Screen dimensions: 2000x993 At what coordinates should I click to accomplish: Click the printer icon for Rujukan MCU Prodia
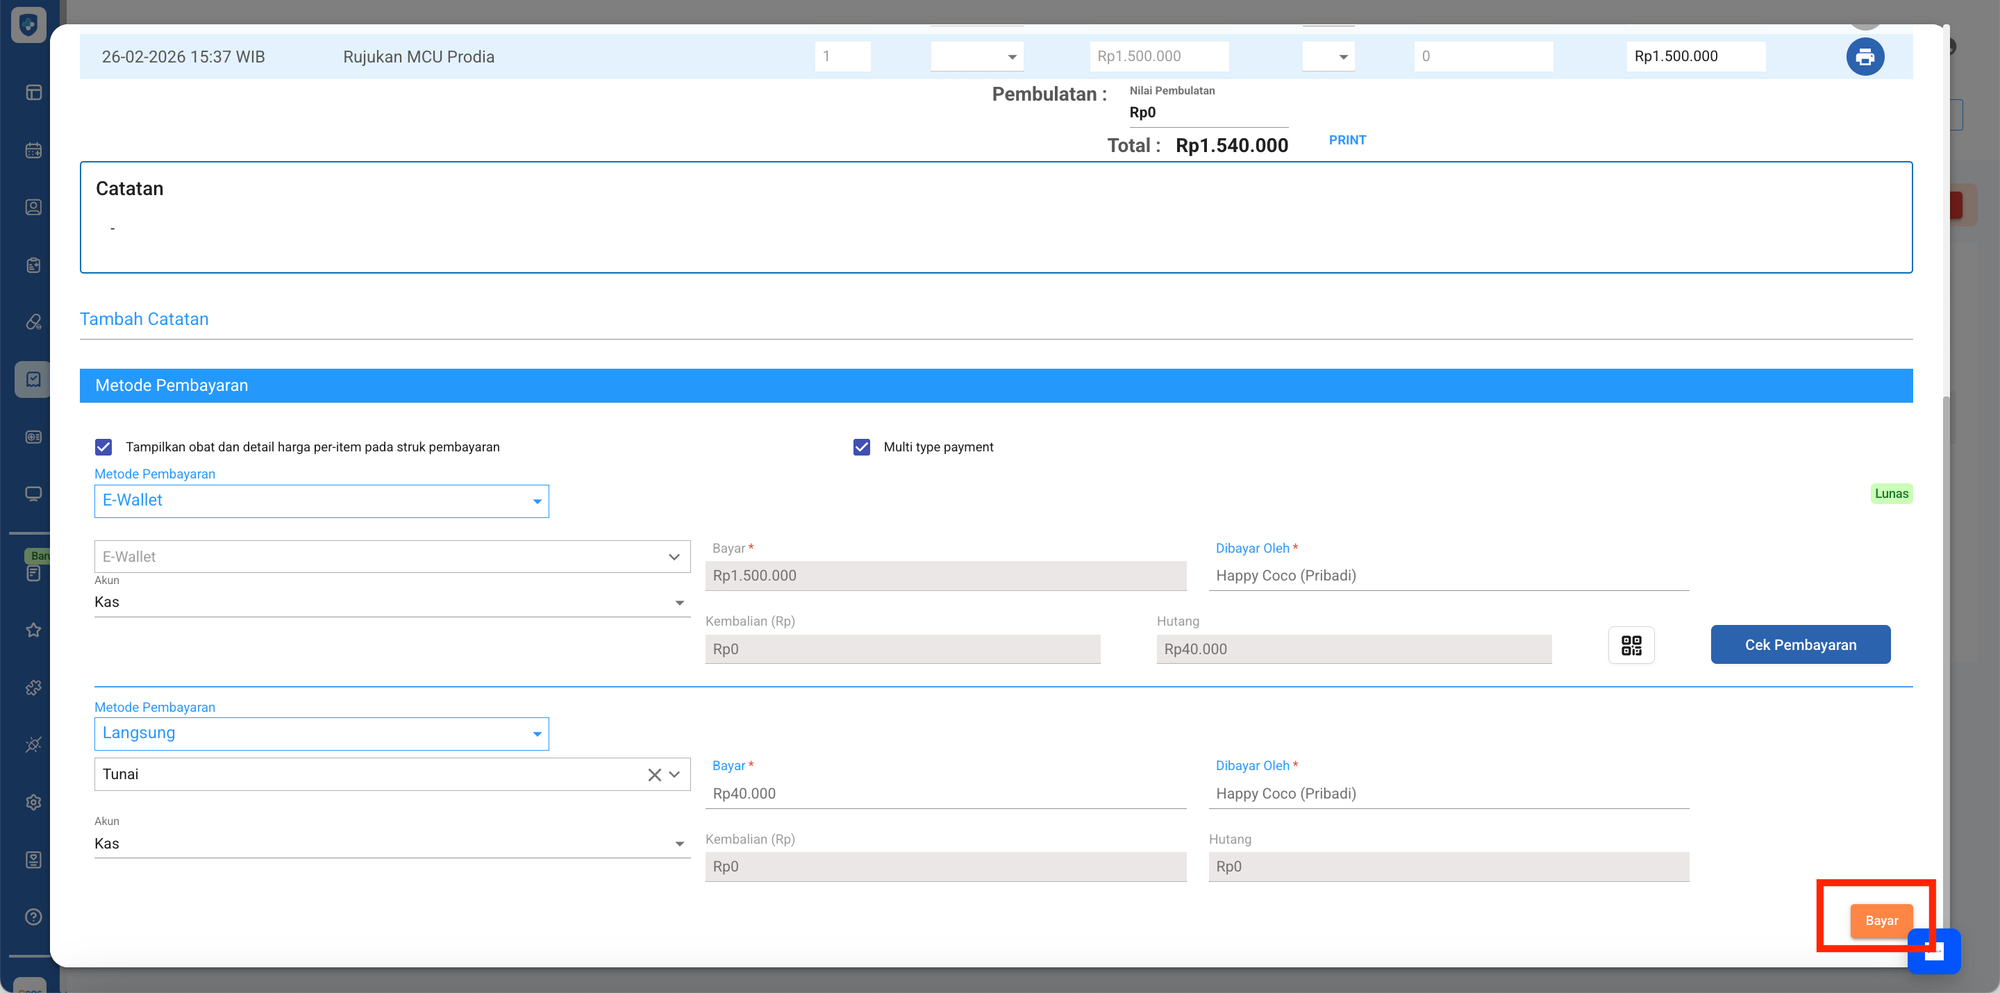click(1865, 57)
